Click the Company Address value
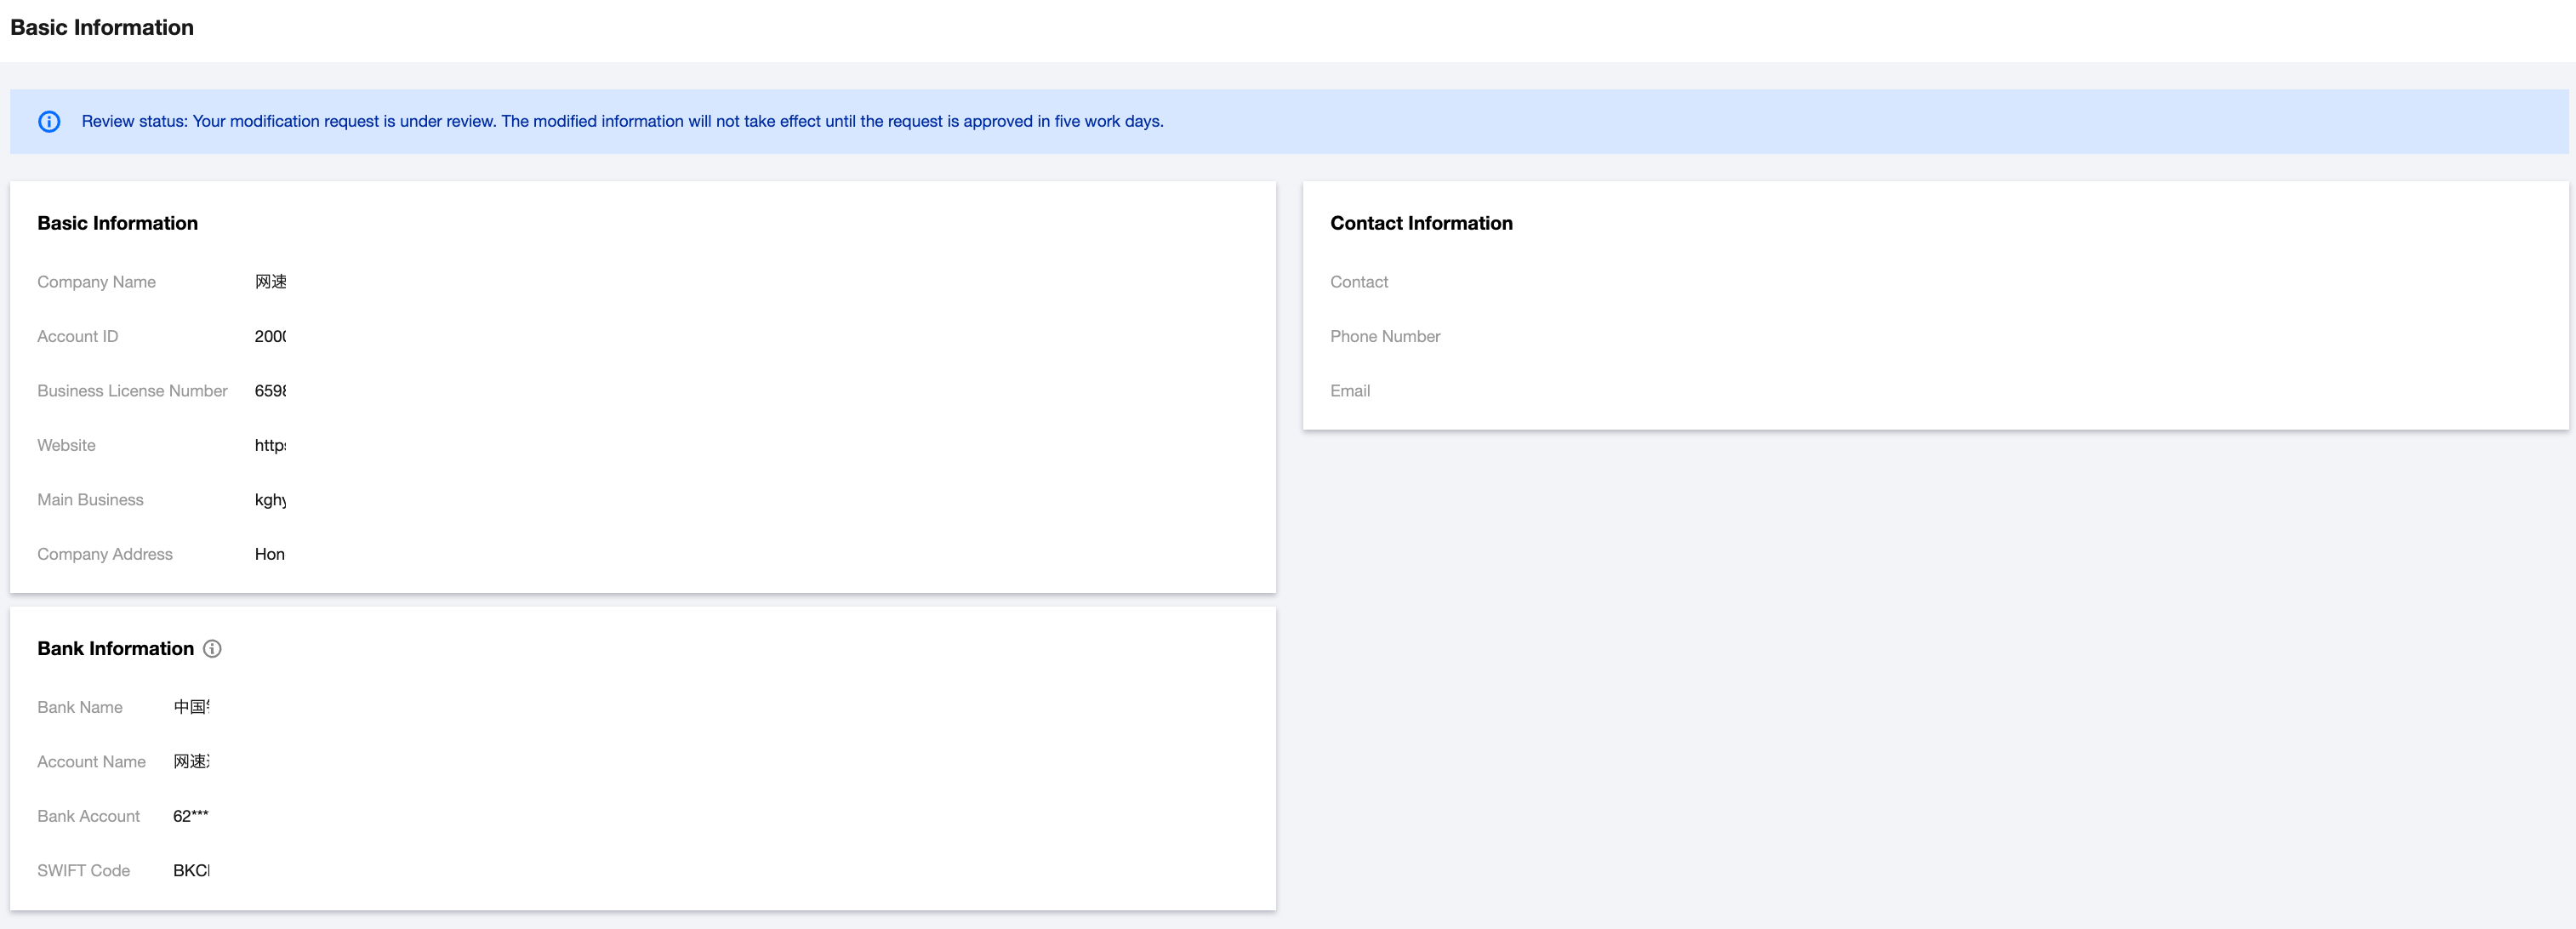The height and width of the screenshot is (929, 2576). point(269,554)
